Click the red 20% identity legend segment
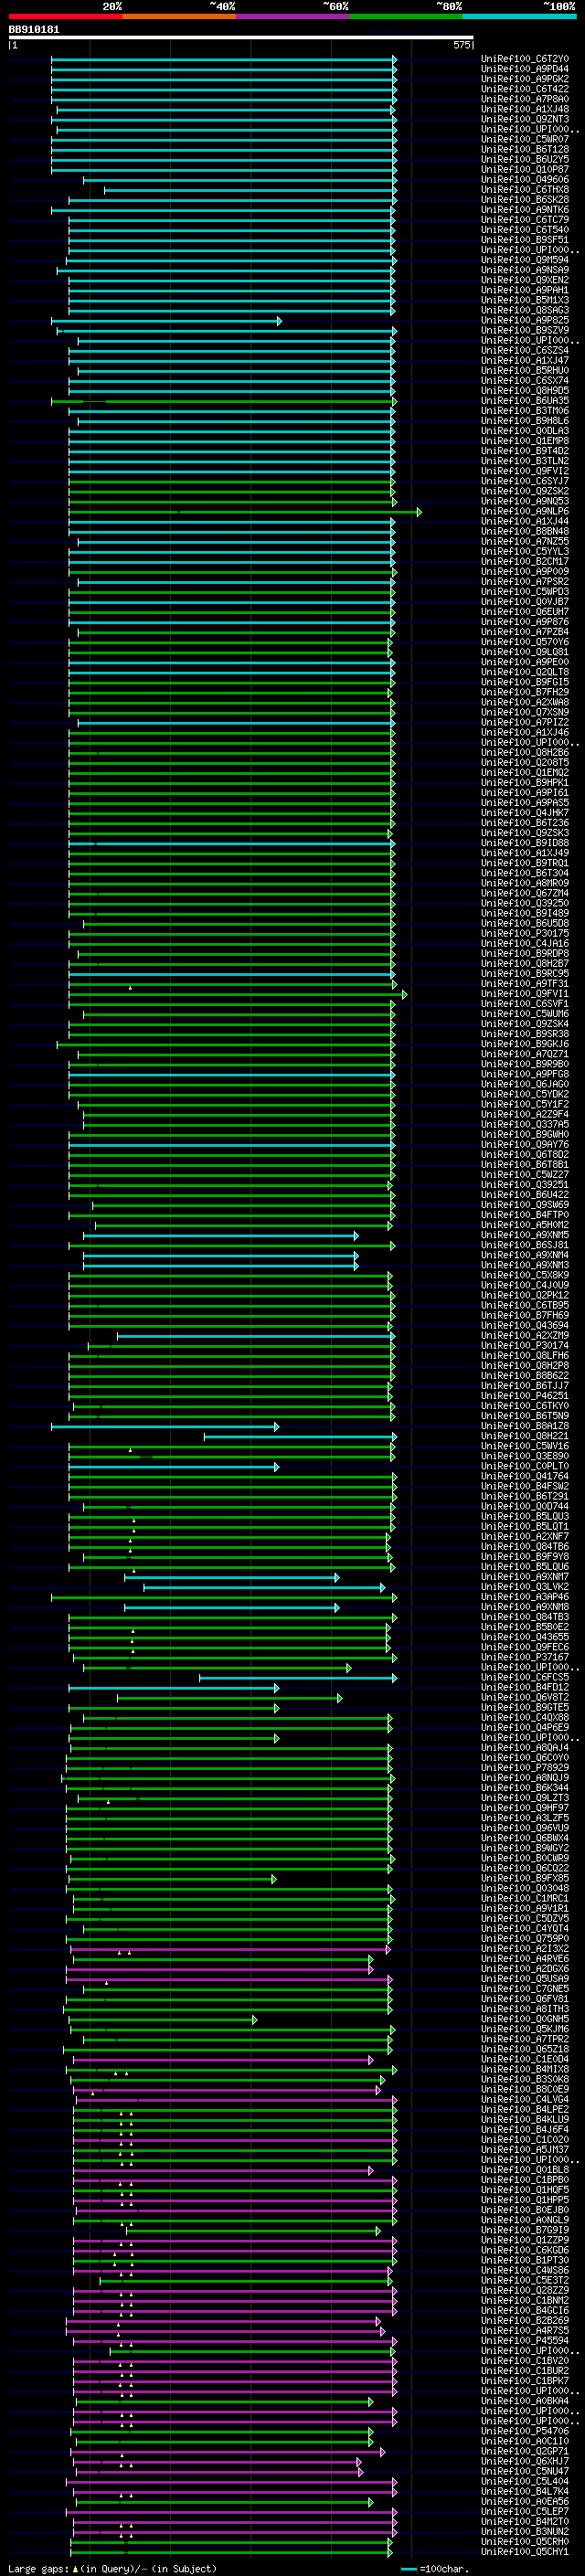585x2576 pixels. 65,16
